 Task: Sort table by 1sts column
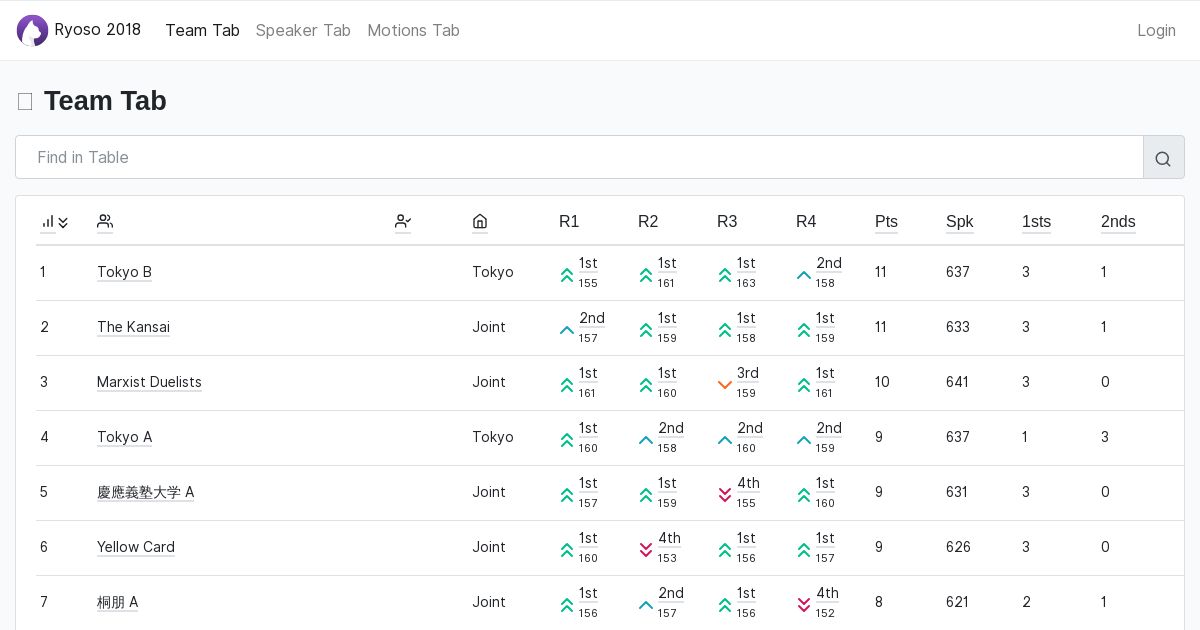point(1036,222)
